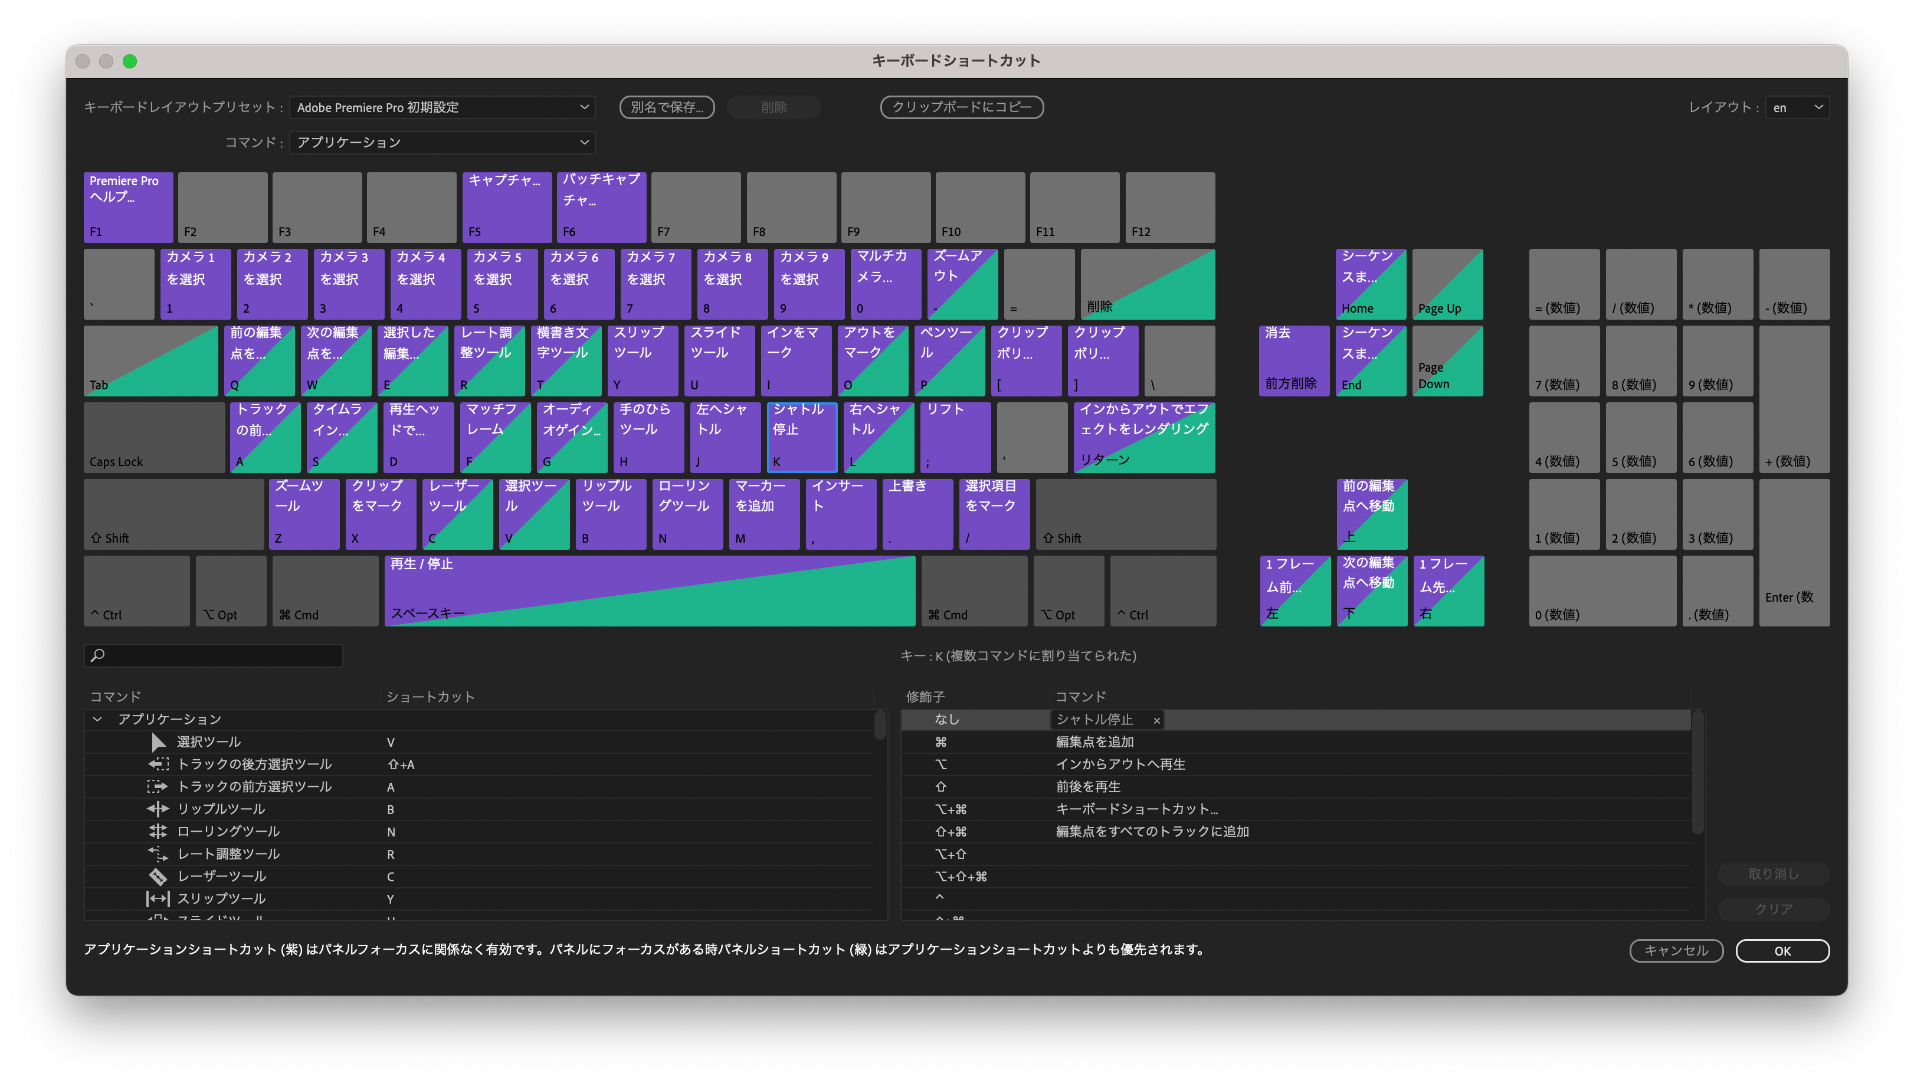Click the キャンセル button
Viewport: 1914px width, 1083px height.
point(1676,951)
